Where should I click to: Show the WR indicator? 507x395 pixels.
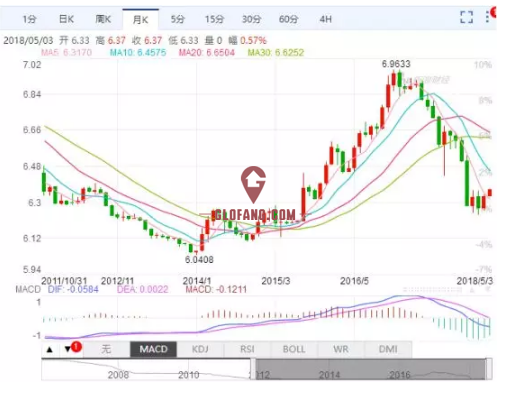coord(341,349)
